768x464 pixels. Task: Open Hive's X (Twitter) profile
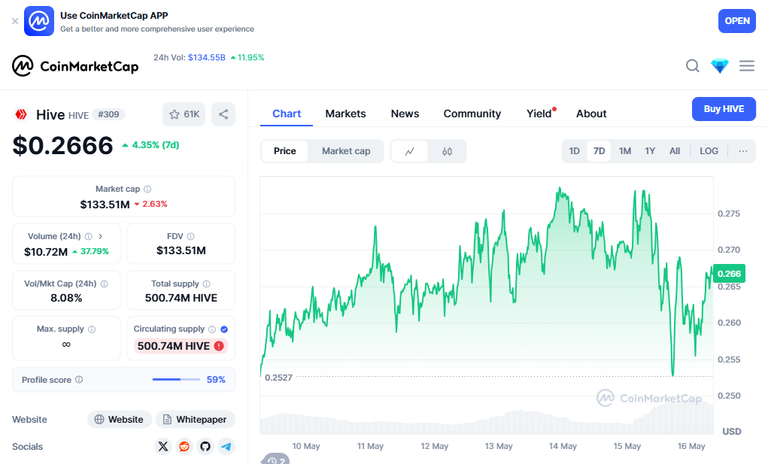[163, 446]
